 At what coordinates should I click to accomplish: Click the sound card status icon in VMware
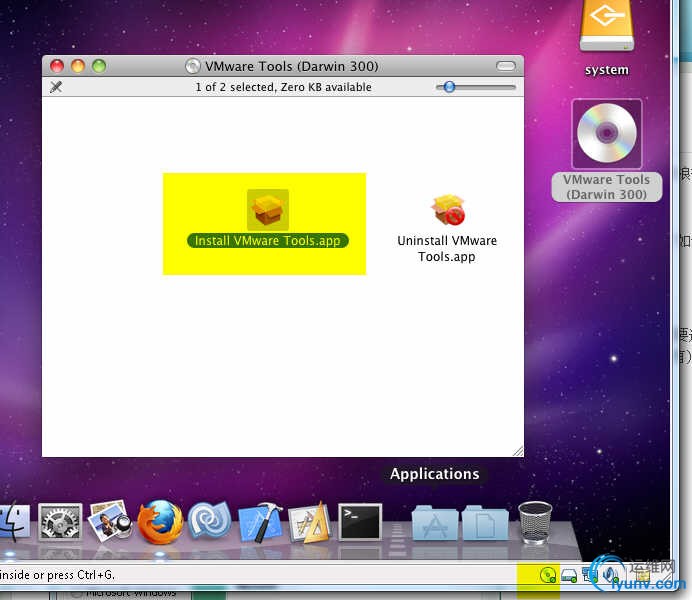[x=611, y=575]
